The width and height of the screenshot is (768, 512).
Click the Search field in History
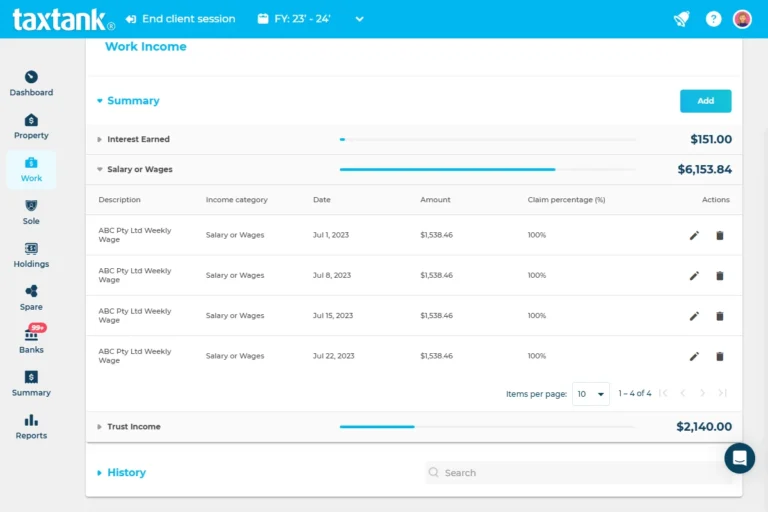click(x=578, y=472)
